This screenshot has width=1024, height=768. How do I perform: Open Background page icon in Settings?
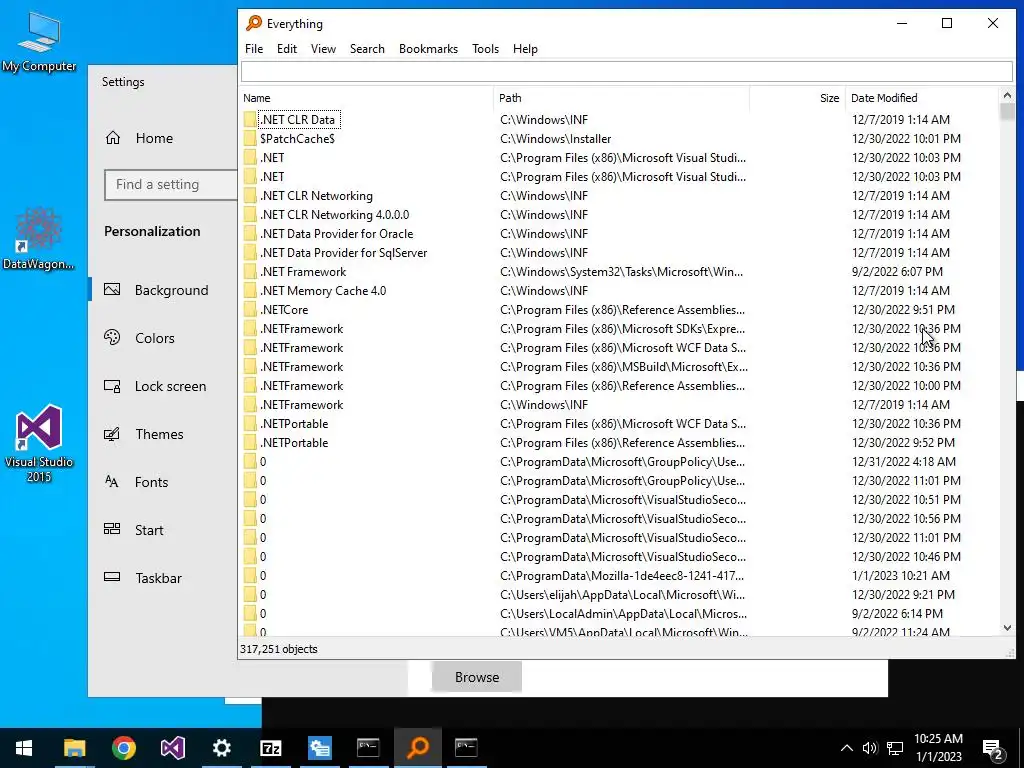click(x=112, y=289)
